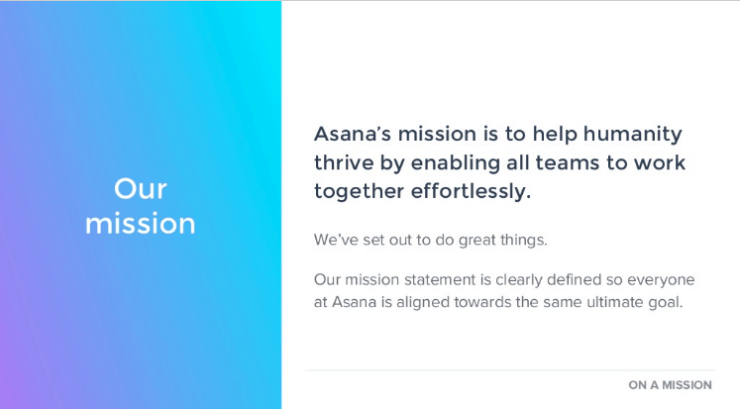
Task: Select the bold Asana's mission headline
Action: [499, 162]
